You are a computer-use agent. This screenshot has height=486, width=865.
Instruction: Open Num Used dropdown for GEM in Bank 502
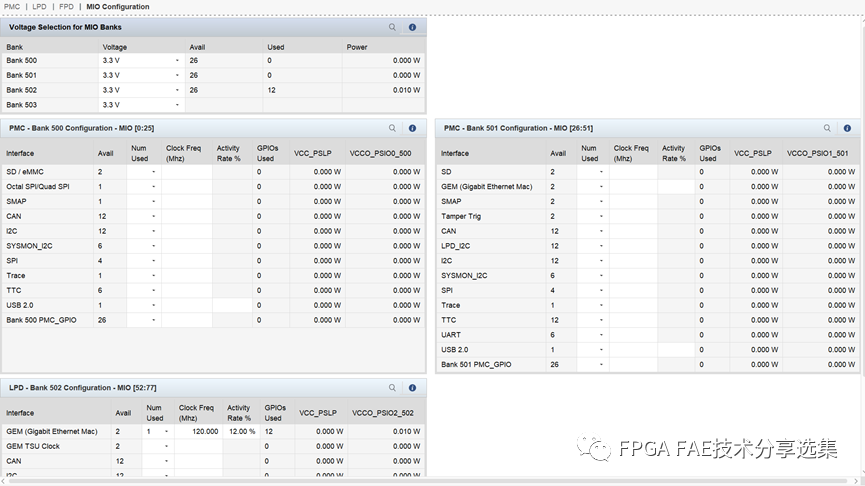tap(166, 432)
